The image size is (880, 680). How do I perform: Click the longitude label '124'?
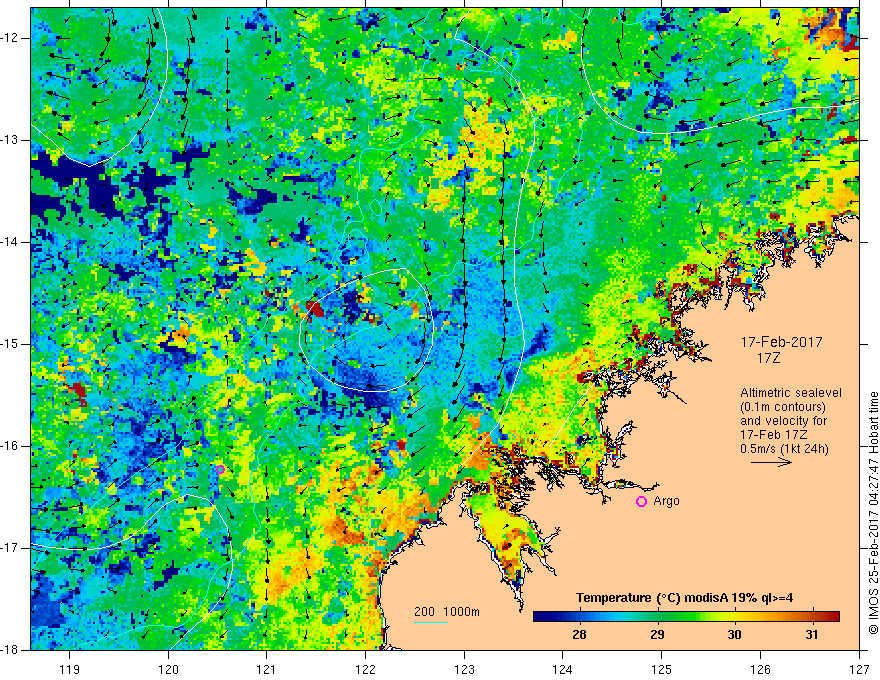pos(563,669)
